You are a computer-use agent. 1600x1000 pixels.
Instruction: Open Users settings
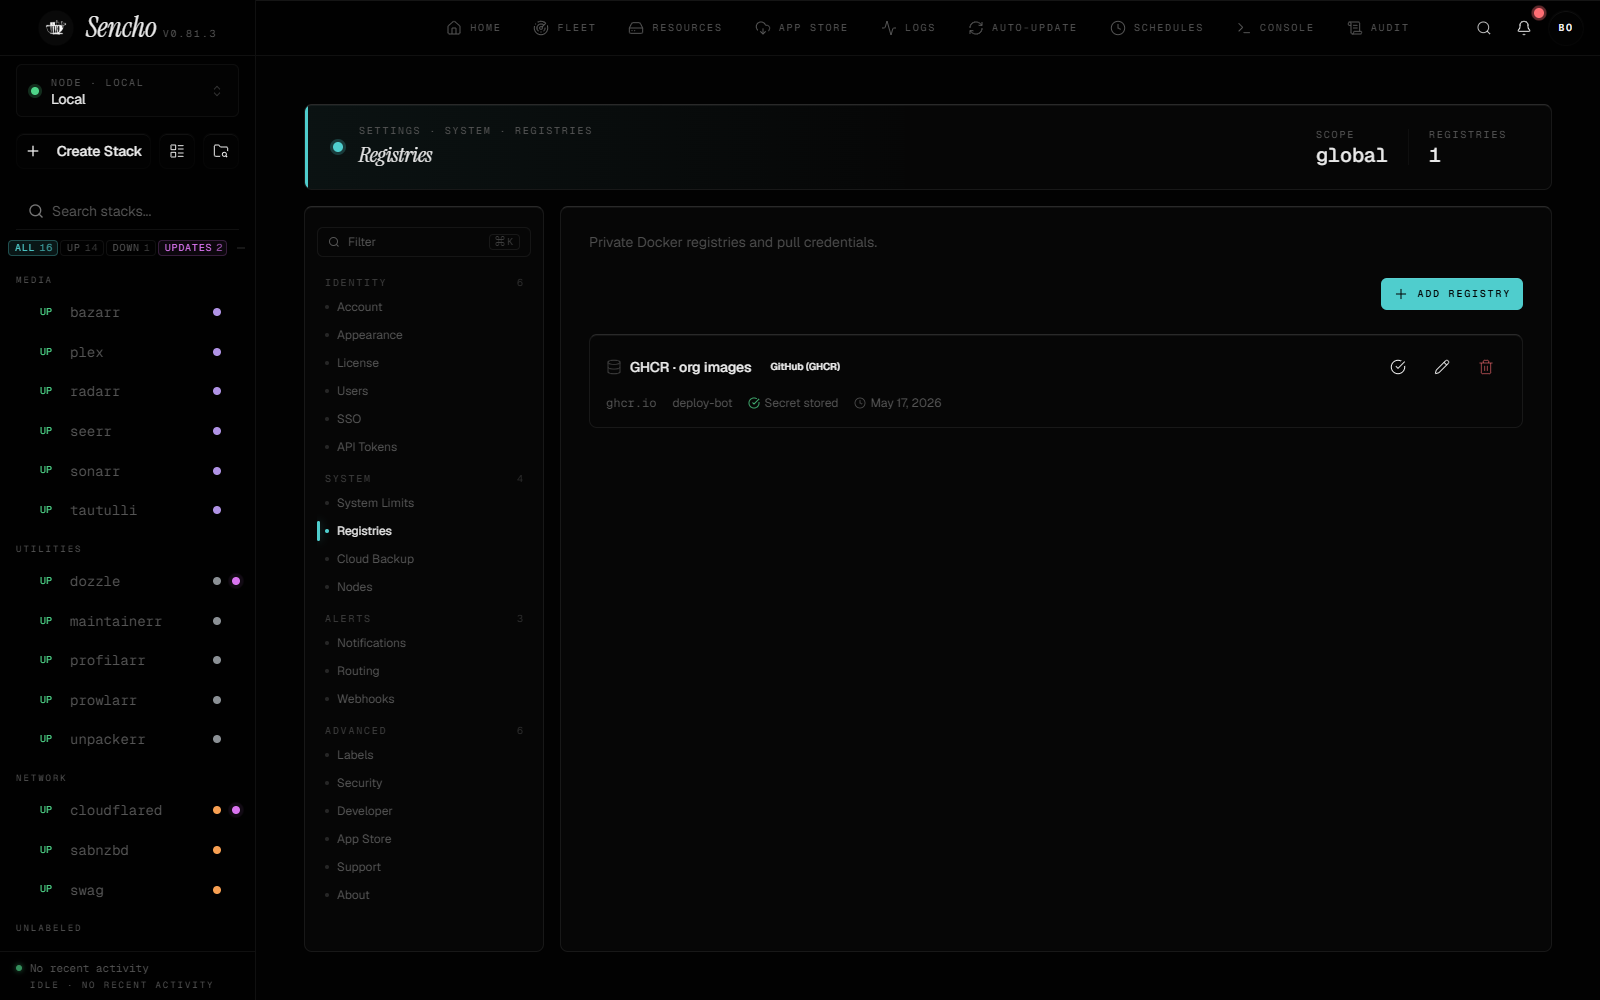pyautogui.click(x=424, y=391)
